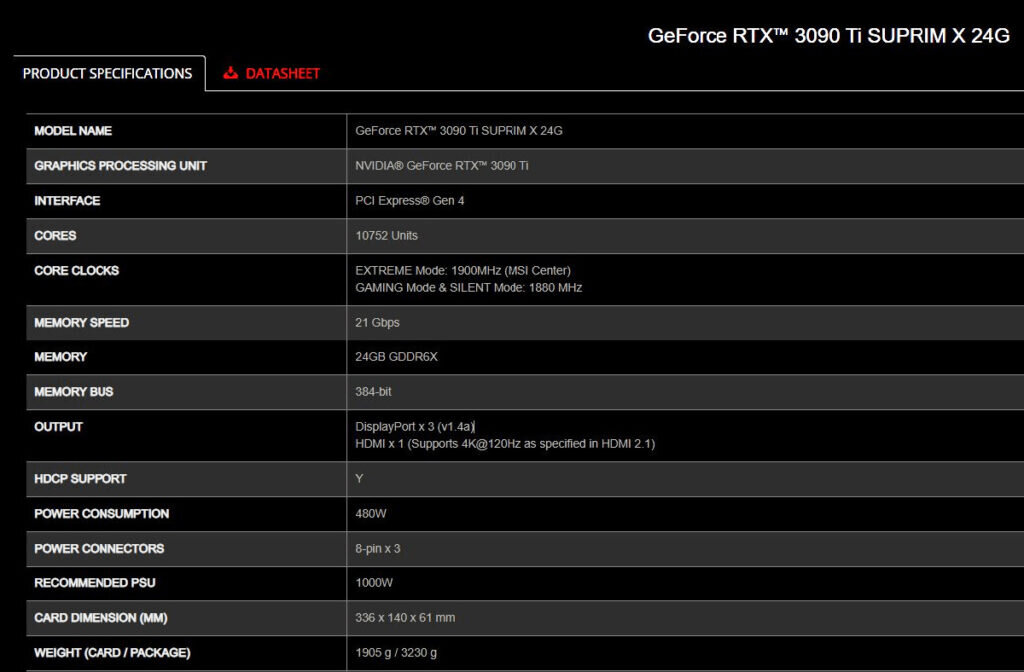Select the EXTREME Mode 1900MHz line

coord(463,270)
